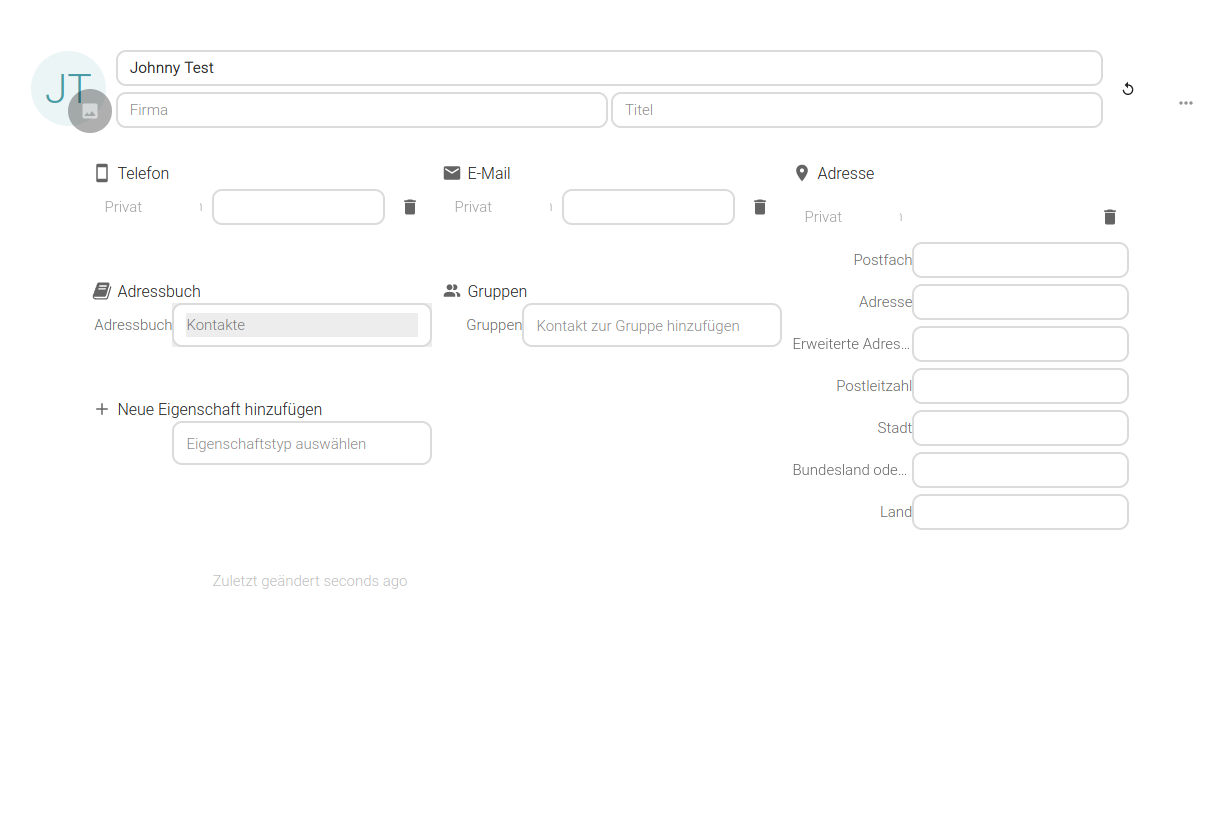Click the Neue Eigenschaft hinzufügen heading
The width and height of the screenshot is (1220, 821).
[220, 409]
